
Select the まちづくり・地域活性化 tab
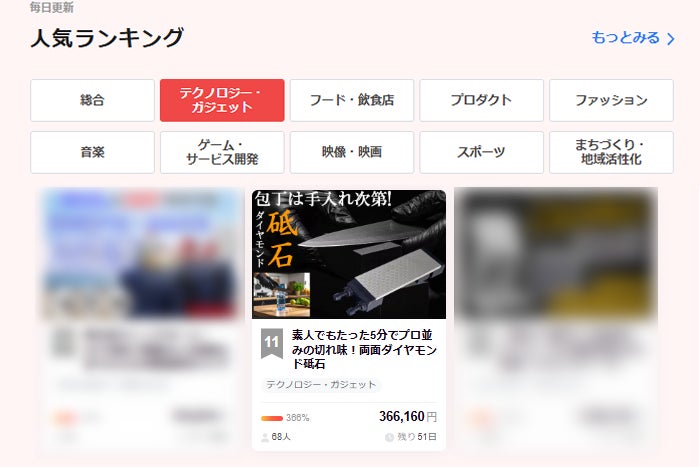tap(611, 152)
